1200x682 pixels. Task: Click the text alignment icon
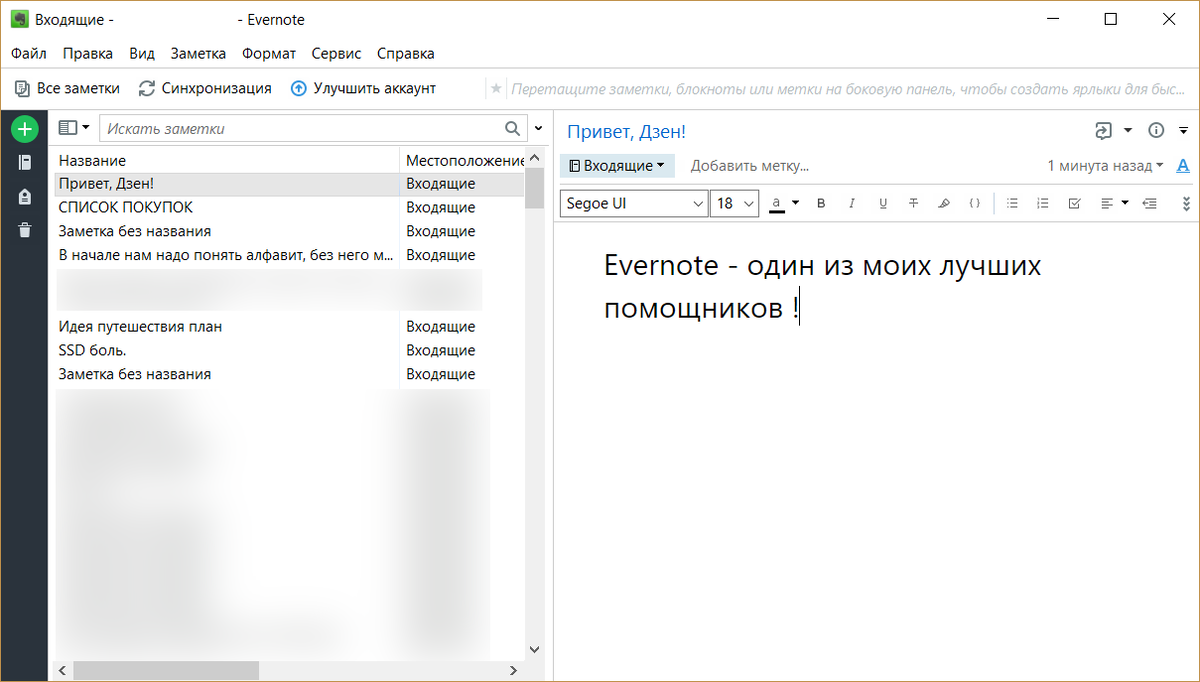tap(1107, 203)
